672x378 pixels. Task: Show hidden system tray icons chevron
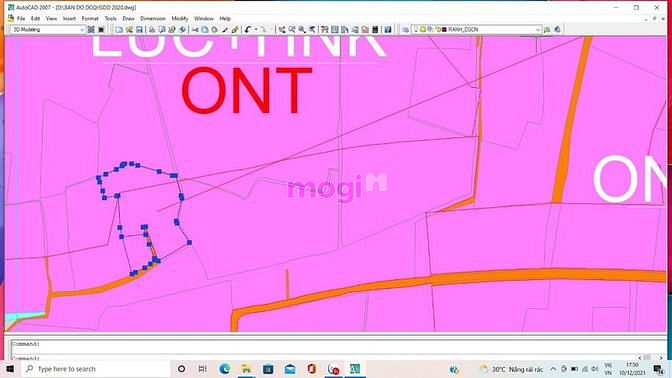[x=553, y=369]
